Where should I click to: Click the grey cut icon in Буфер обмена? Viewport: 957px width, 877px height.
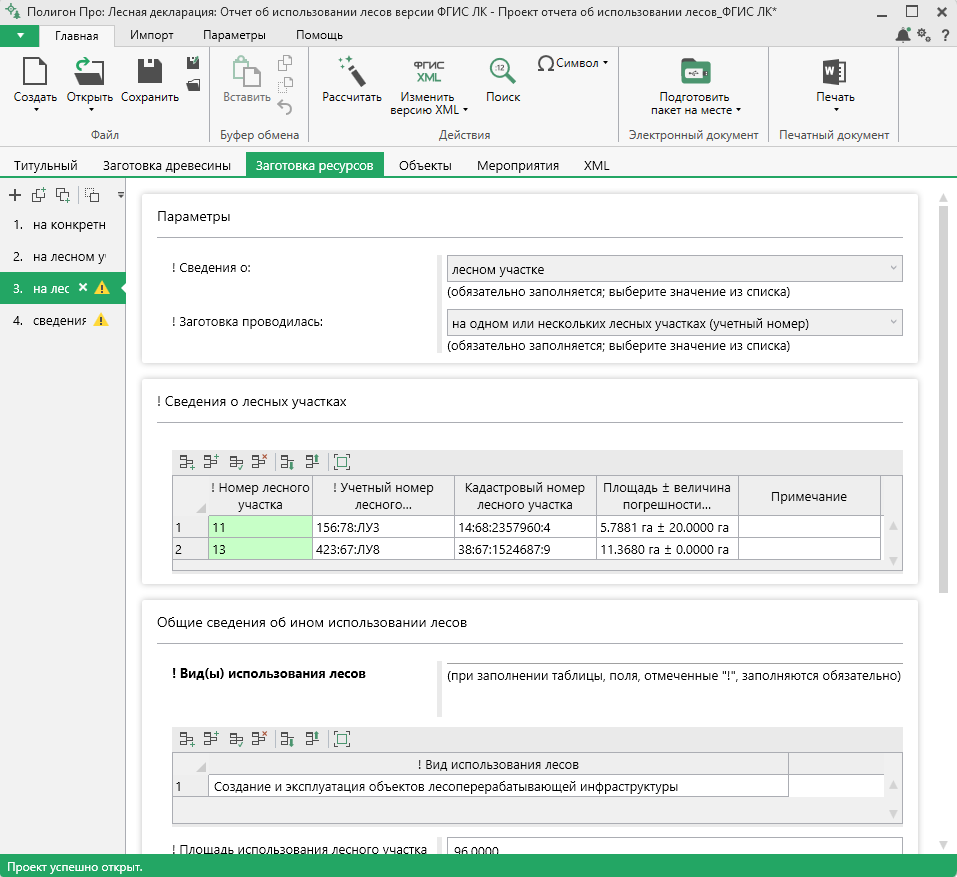coord(285,85)
